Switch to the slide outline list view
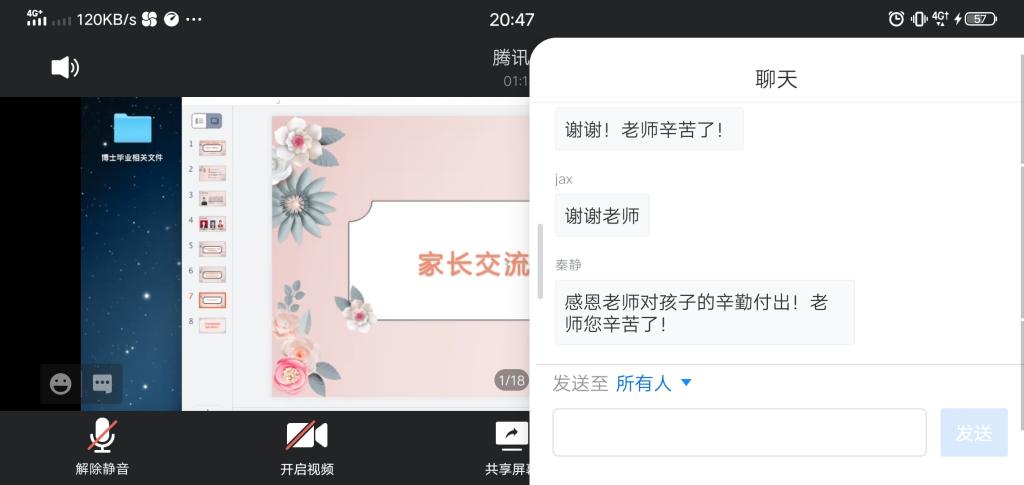 click(200, 121)
